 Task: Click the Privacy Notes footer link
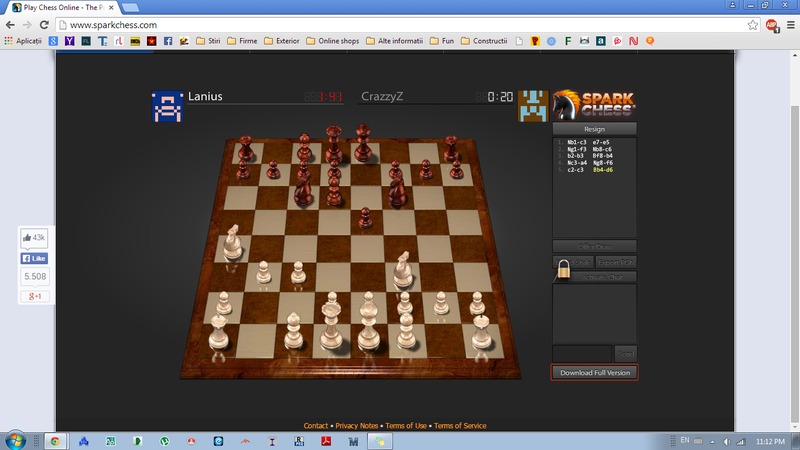click(x=357, y=426)
